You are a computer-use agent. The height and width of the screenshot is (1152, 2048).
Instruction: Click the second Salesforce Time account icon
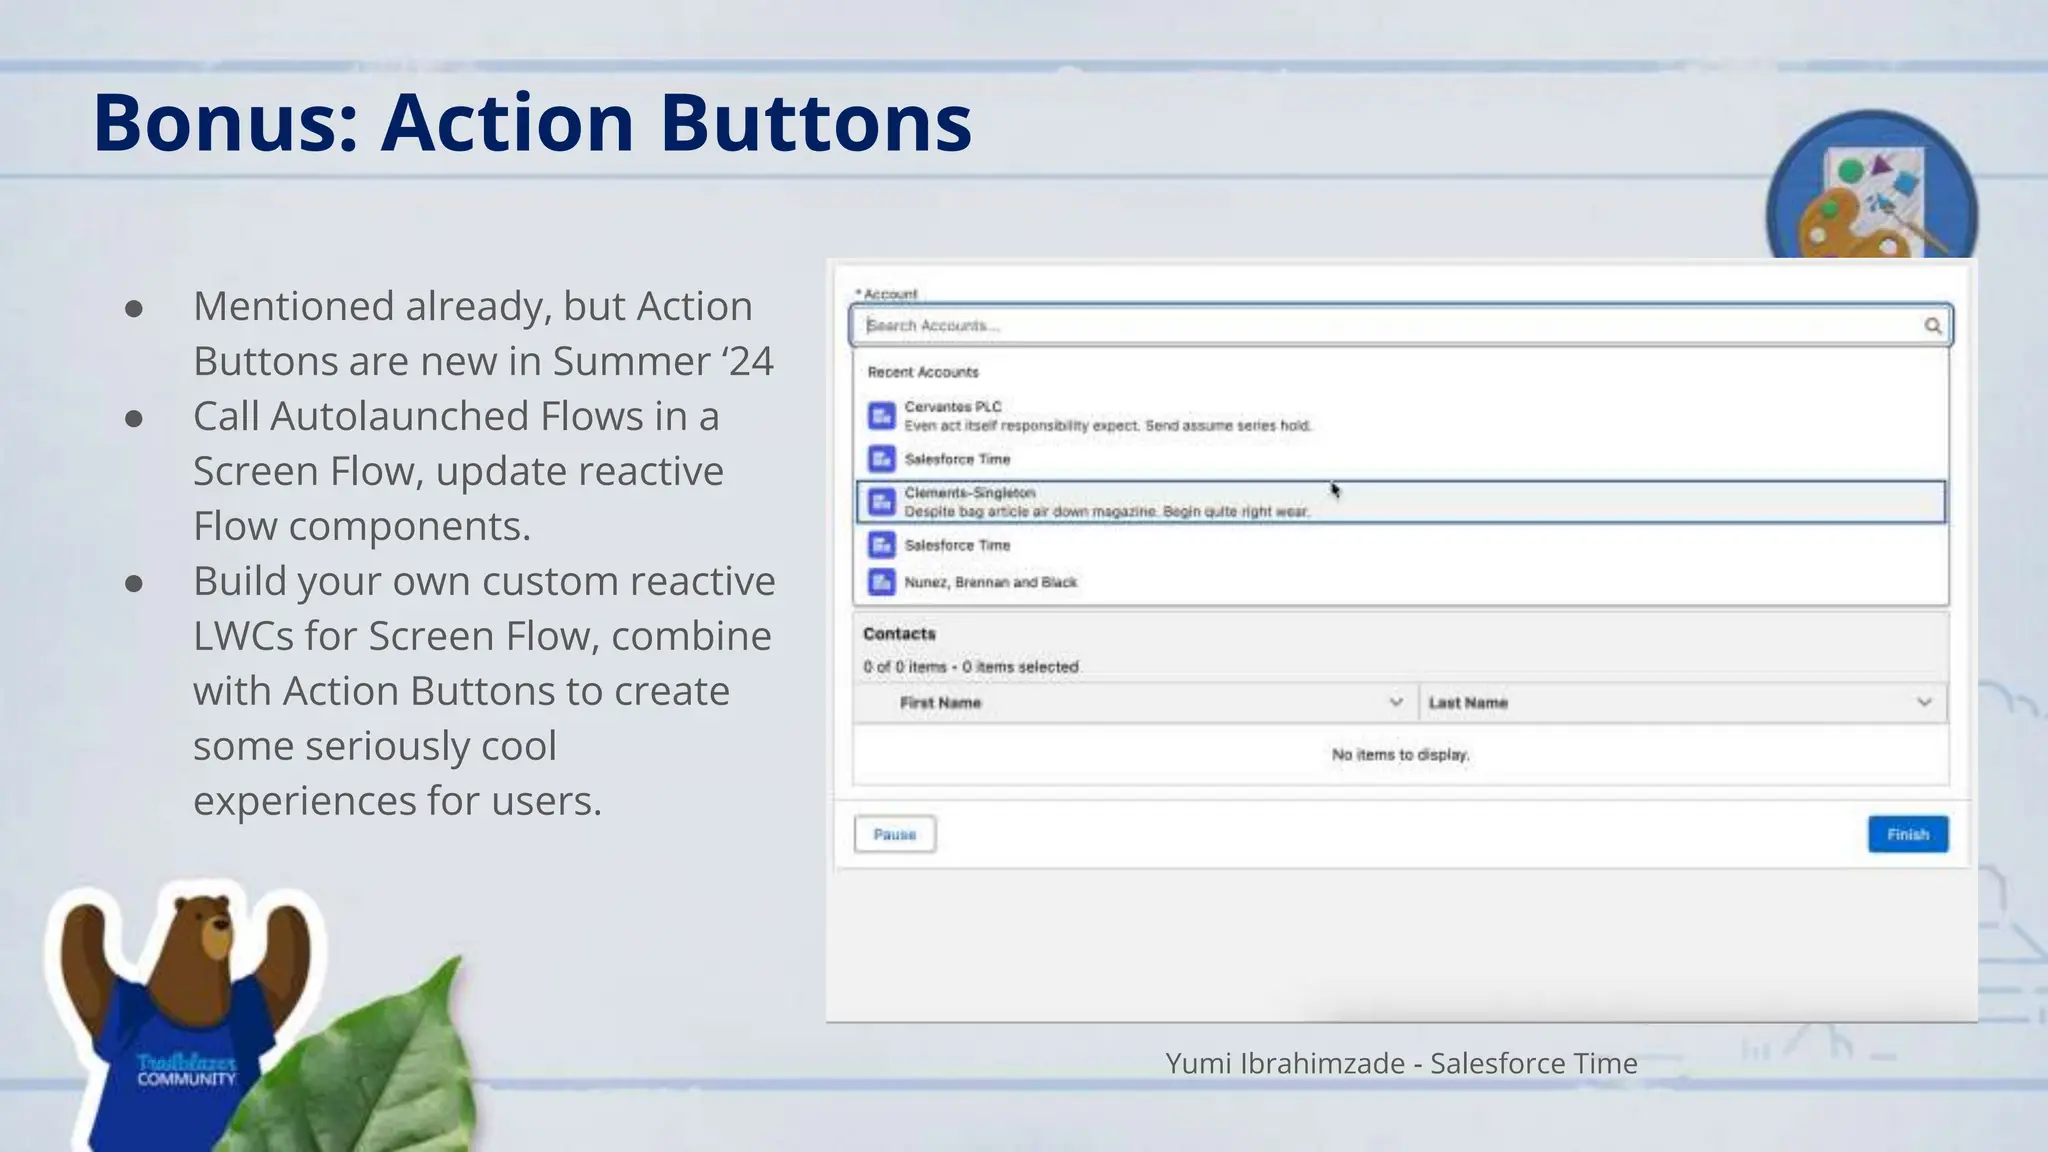coord(881,545)
